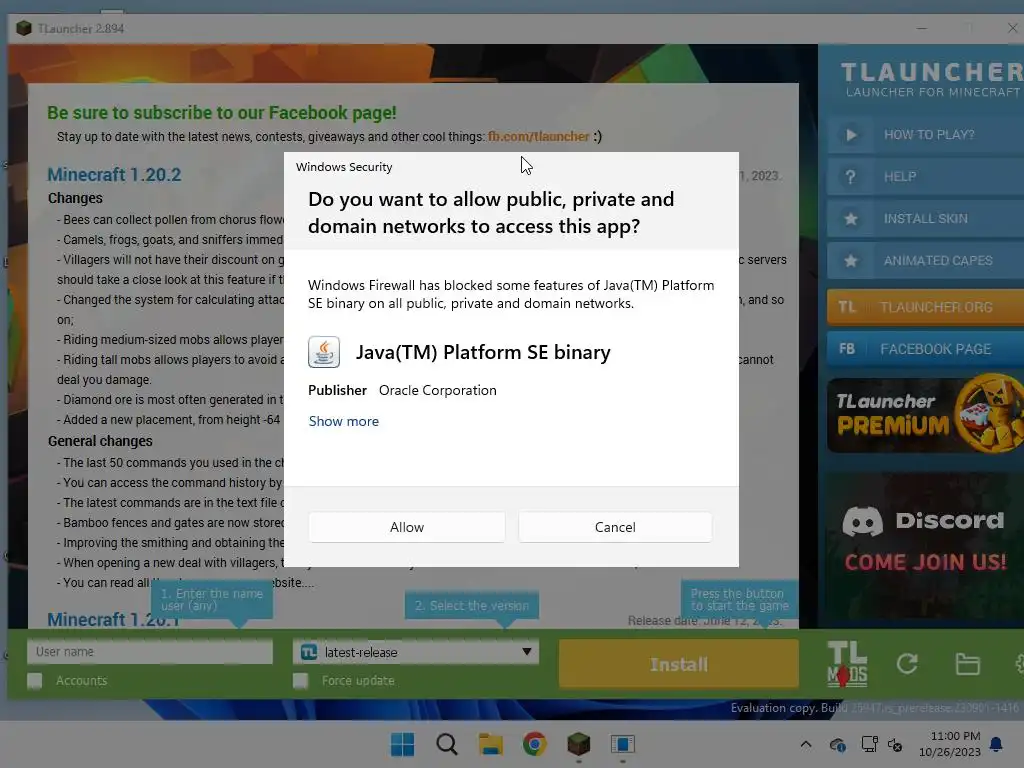Image resolution: width=1024 pixels, height=768 pixels.
Task: Click the question mark help icon
Action: [850, 177]
